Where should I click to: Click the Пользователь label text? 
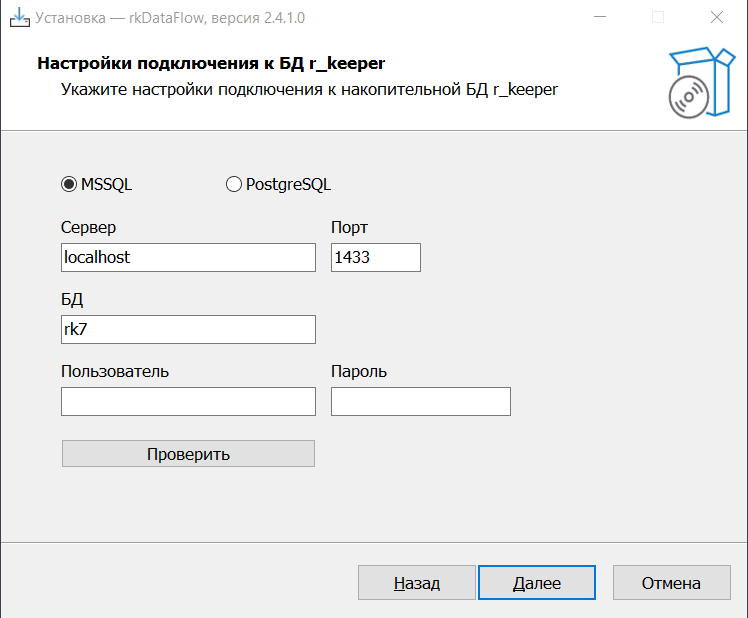(115, 372)
